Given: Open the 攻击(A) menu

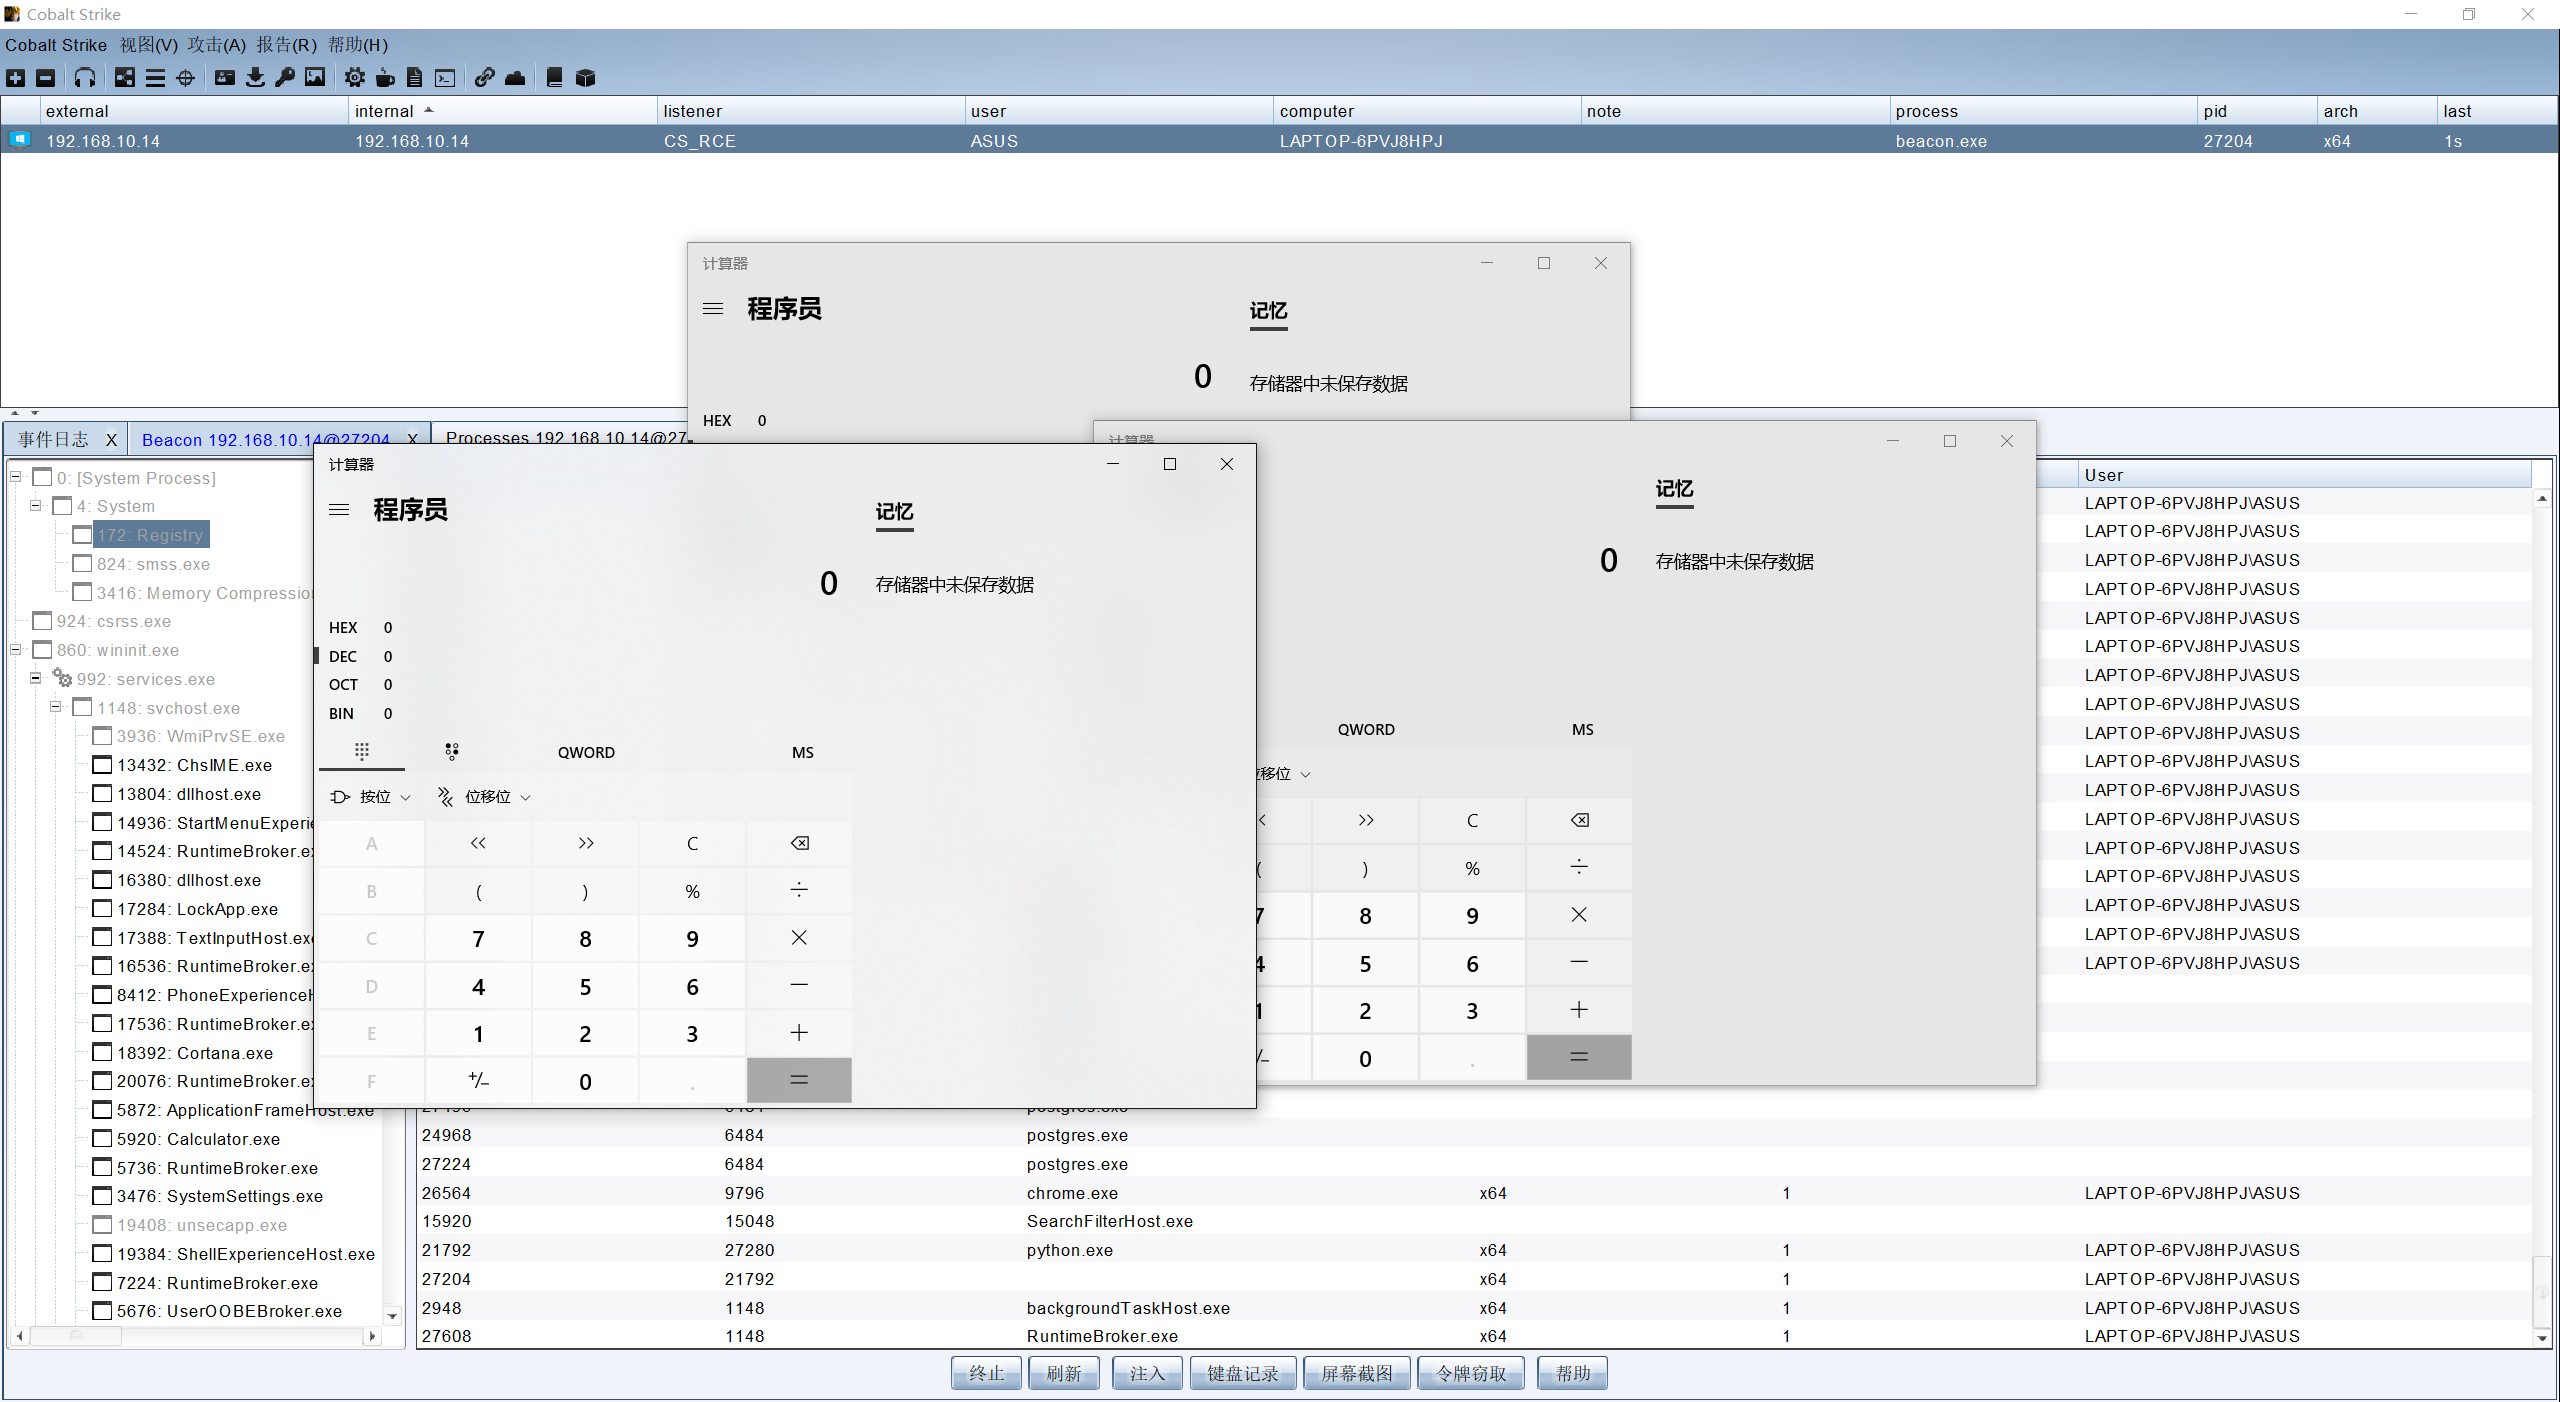Looking at the screenshot, I should pos(216,45).
